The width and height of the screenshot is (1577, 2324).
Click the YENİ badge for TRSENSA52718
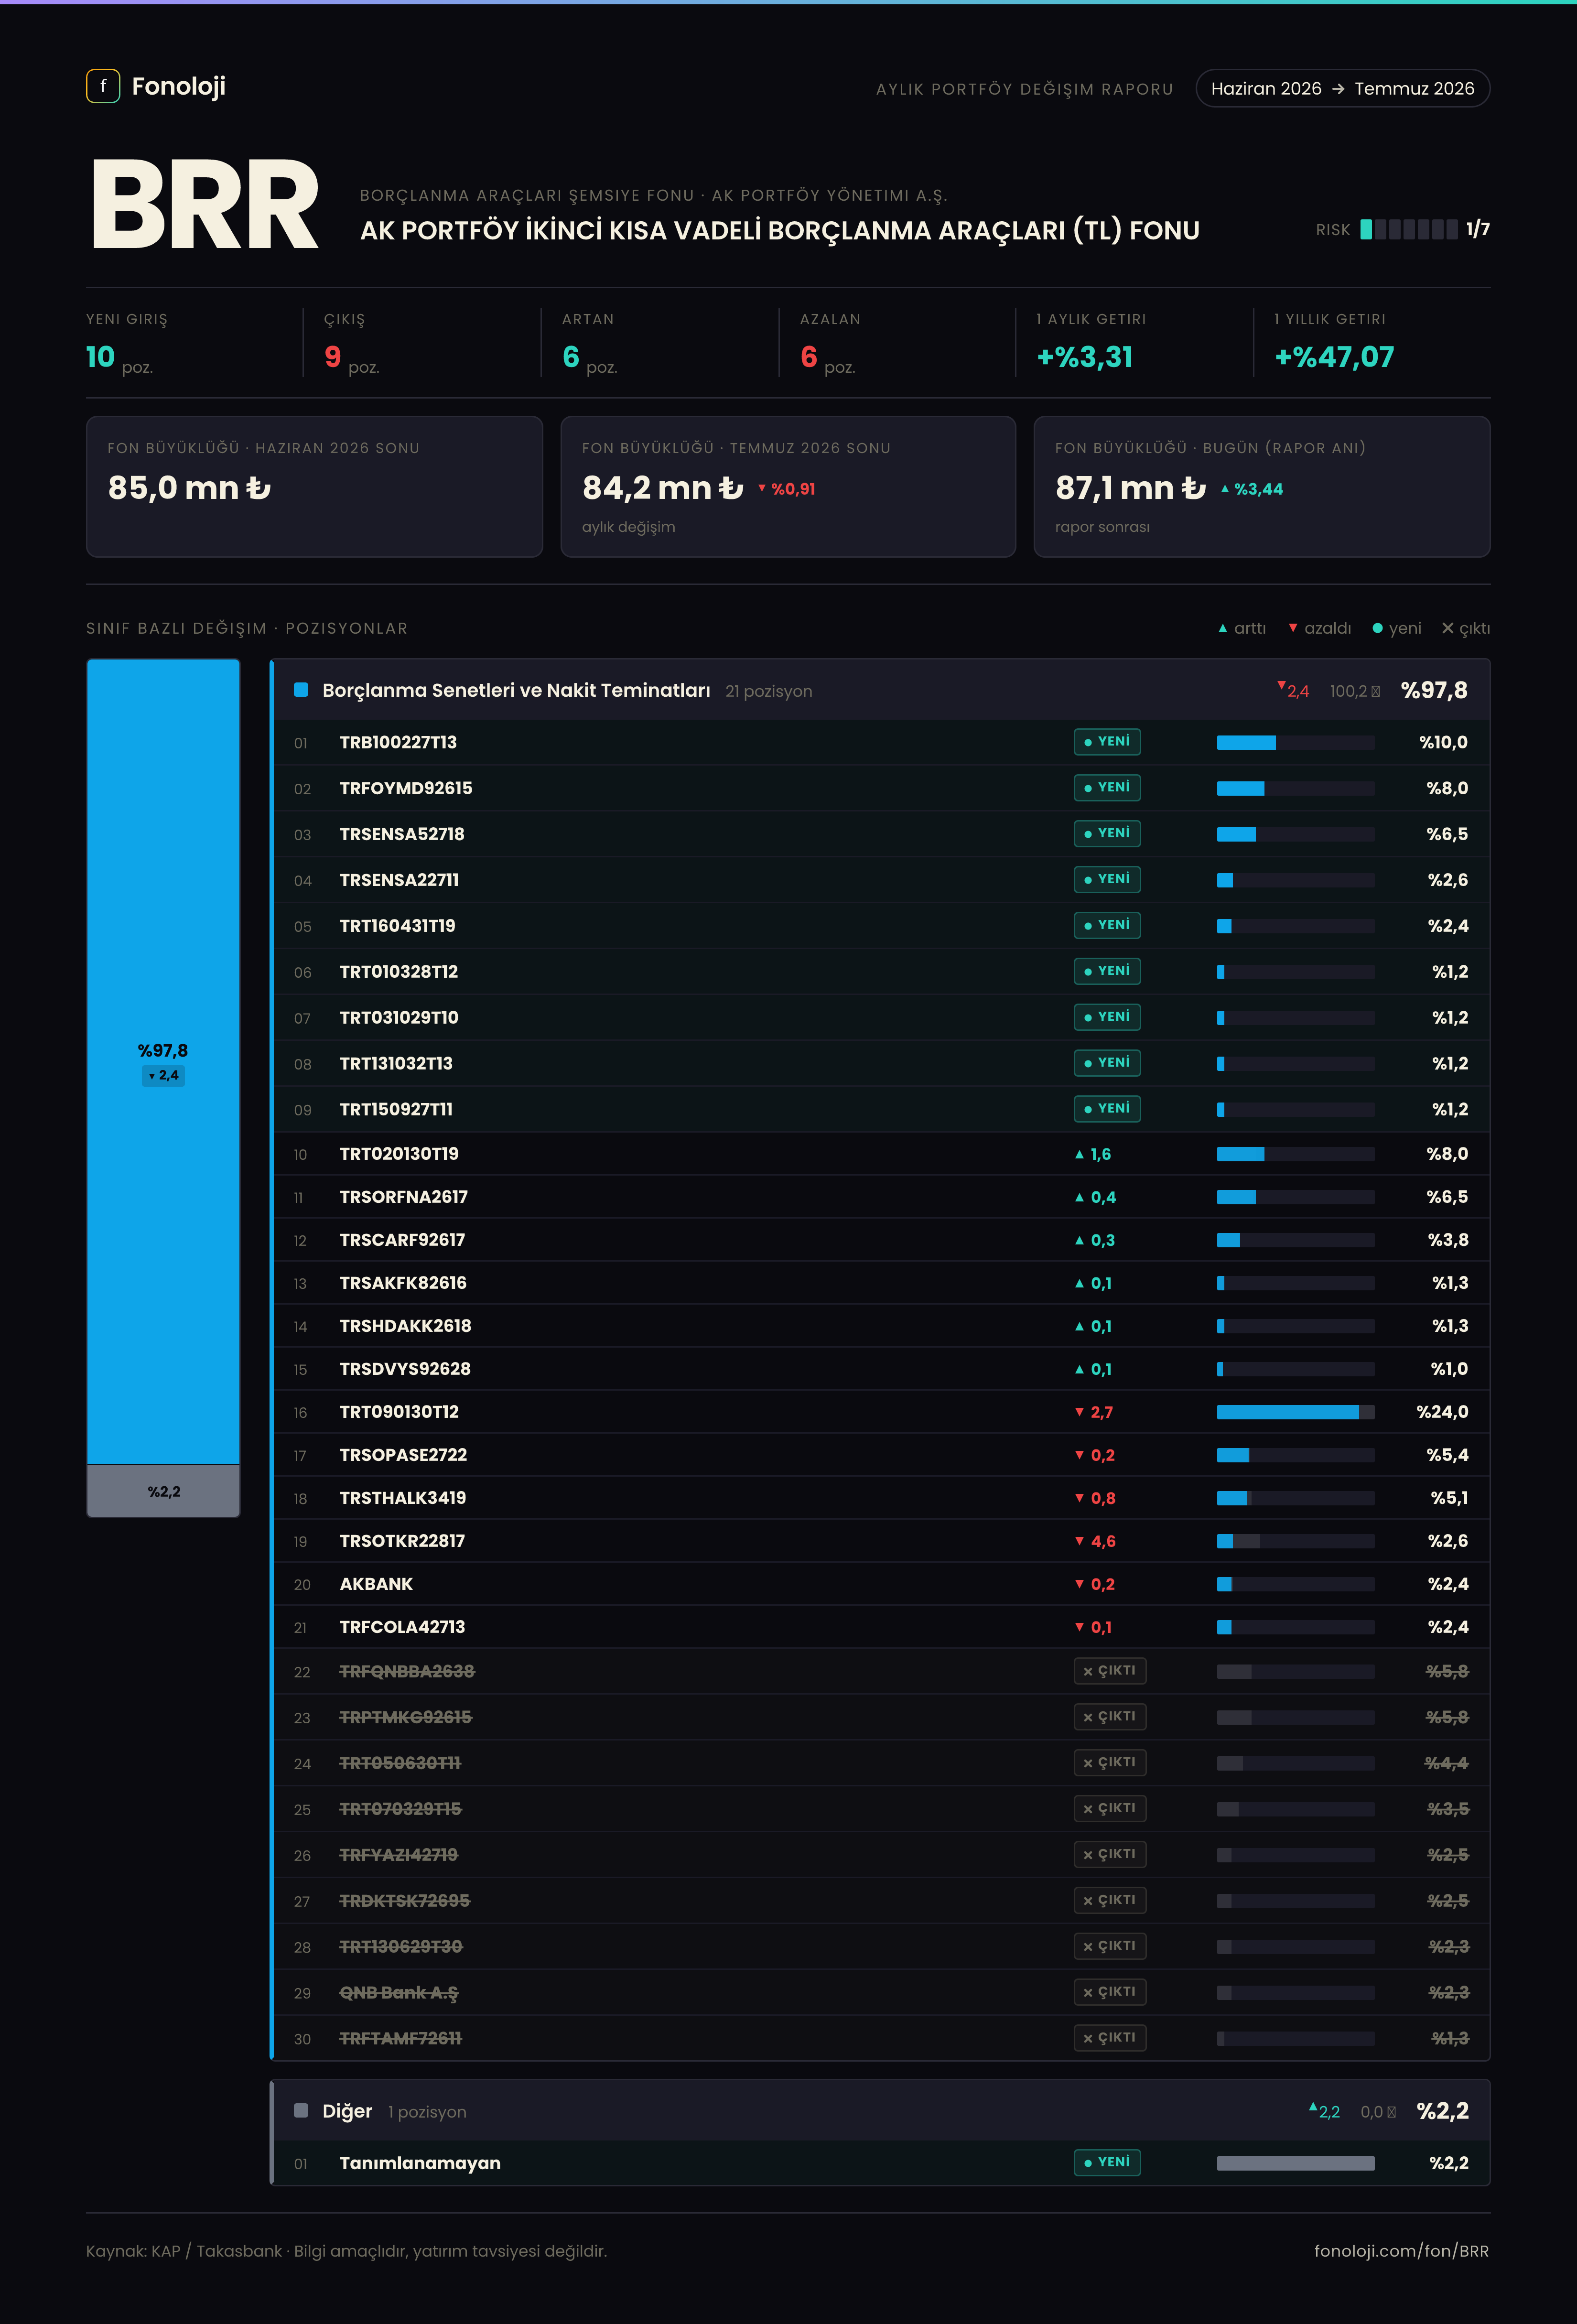[x=1107, y=834]
